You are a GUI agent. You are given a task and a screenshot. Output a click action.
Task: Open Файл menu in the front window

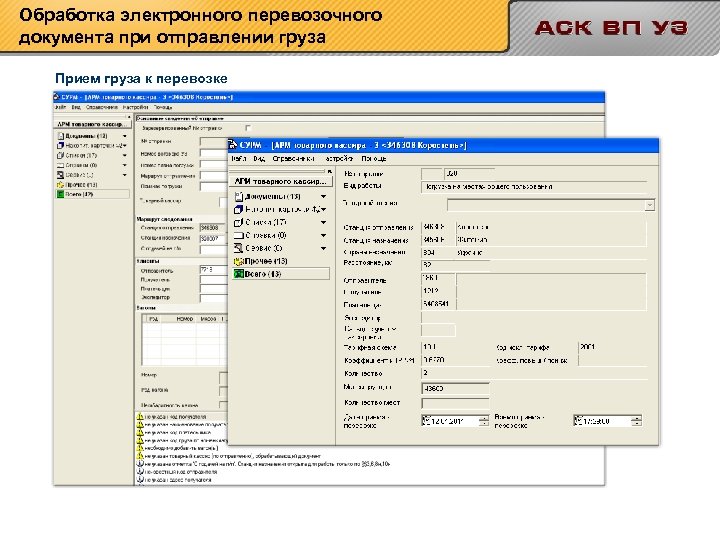coord(238,158)
